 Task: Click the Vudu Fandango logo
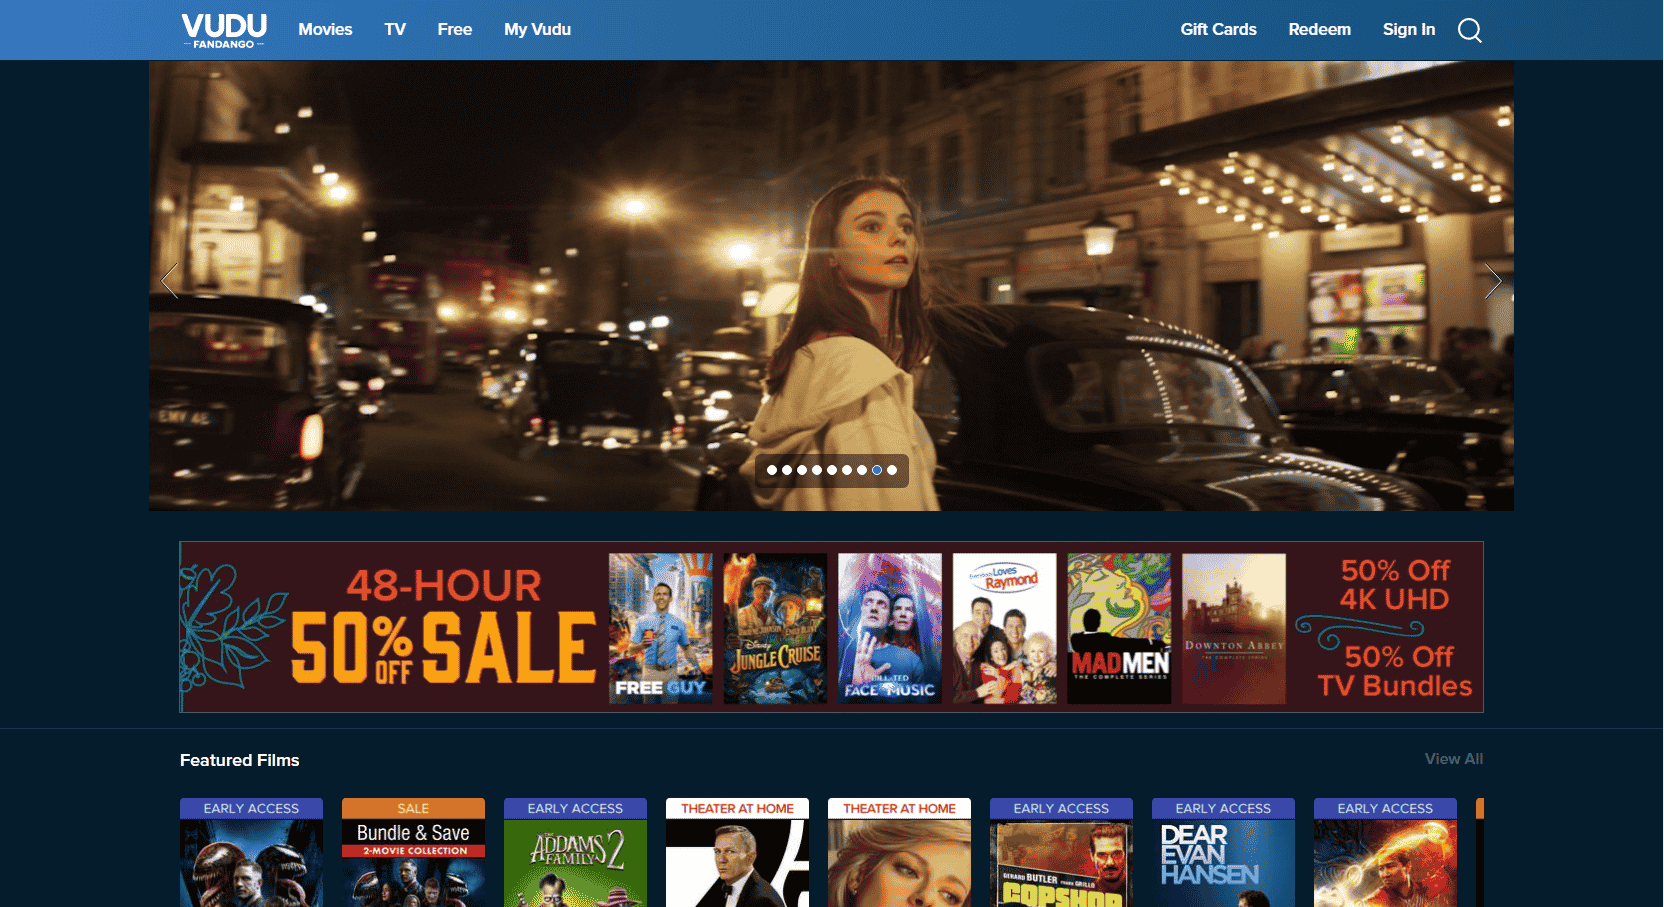point(224,30)
